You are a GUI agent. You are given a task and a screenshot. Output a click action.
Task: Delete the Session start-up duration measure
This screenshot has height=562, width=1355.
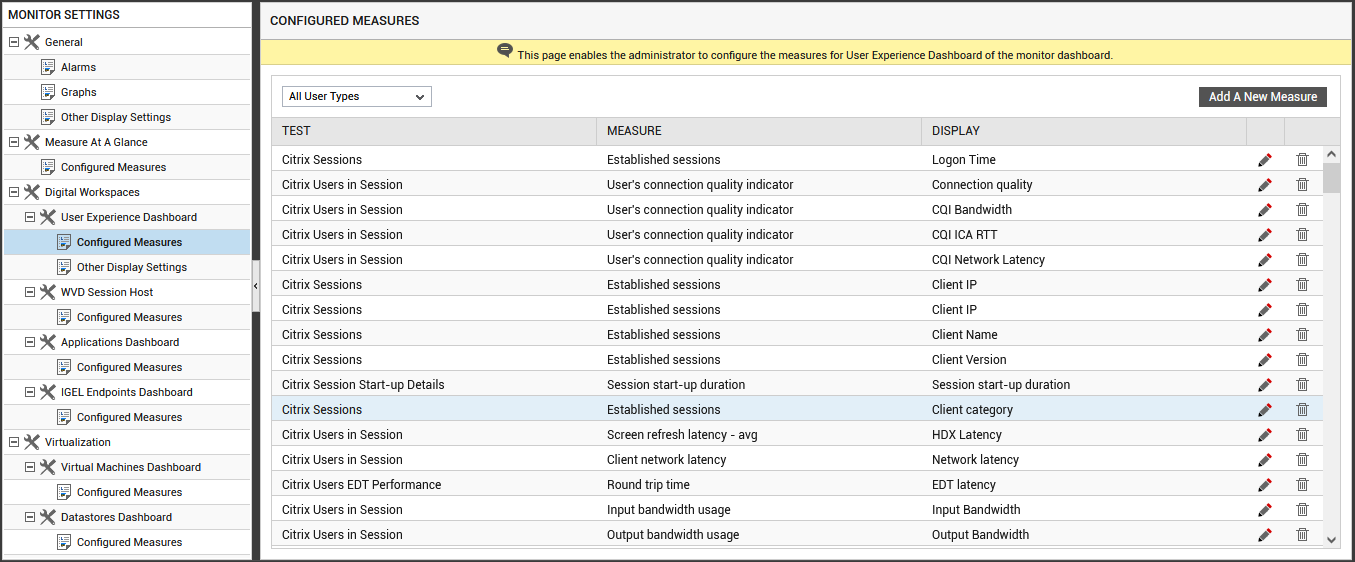1302,384
